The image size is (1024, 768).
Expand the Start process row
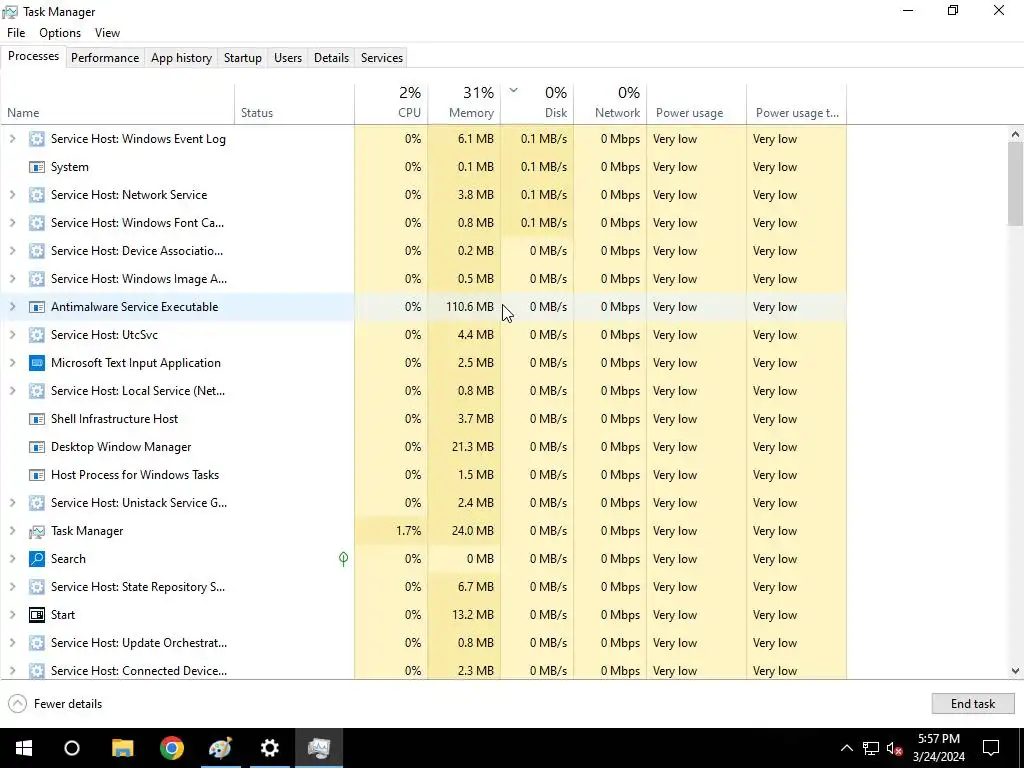(x=12, y=615)
